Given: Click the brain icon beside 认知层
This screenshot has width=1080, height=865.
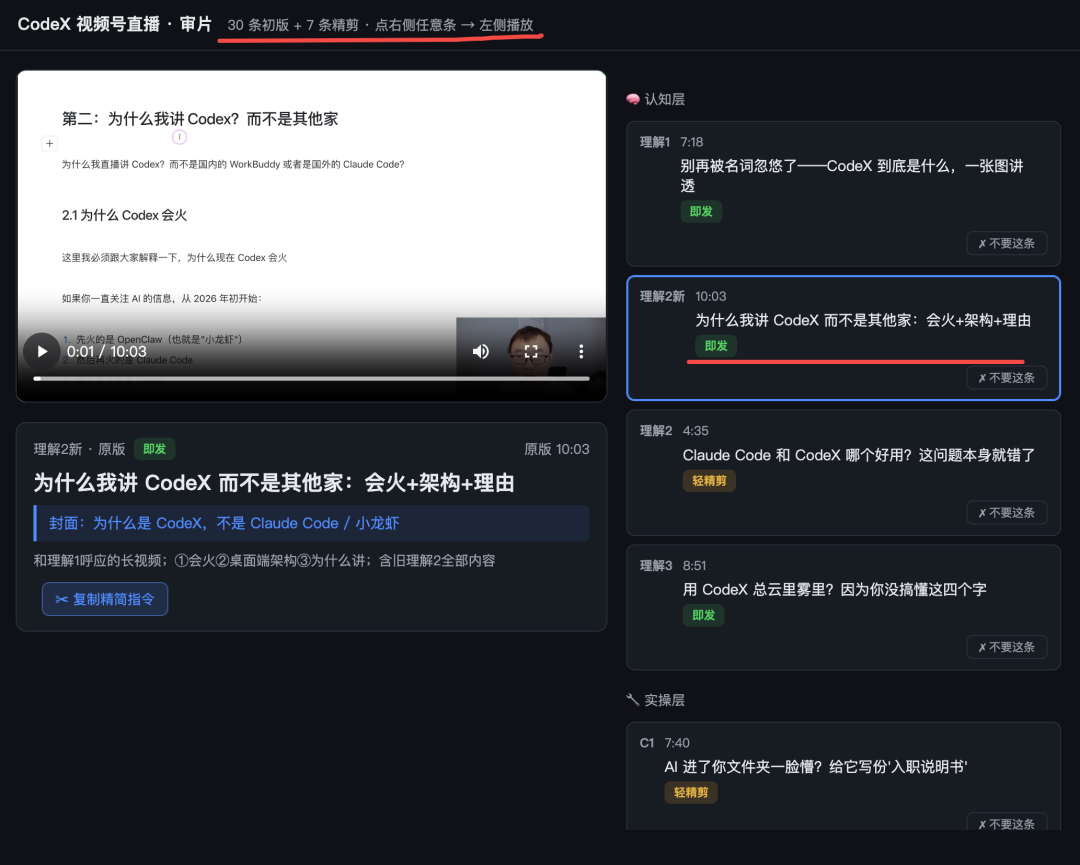Looking at the screenshot, I should 633,99.
